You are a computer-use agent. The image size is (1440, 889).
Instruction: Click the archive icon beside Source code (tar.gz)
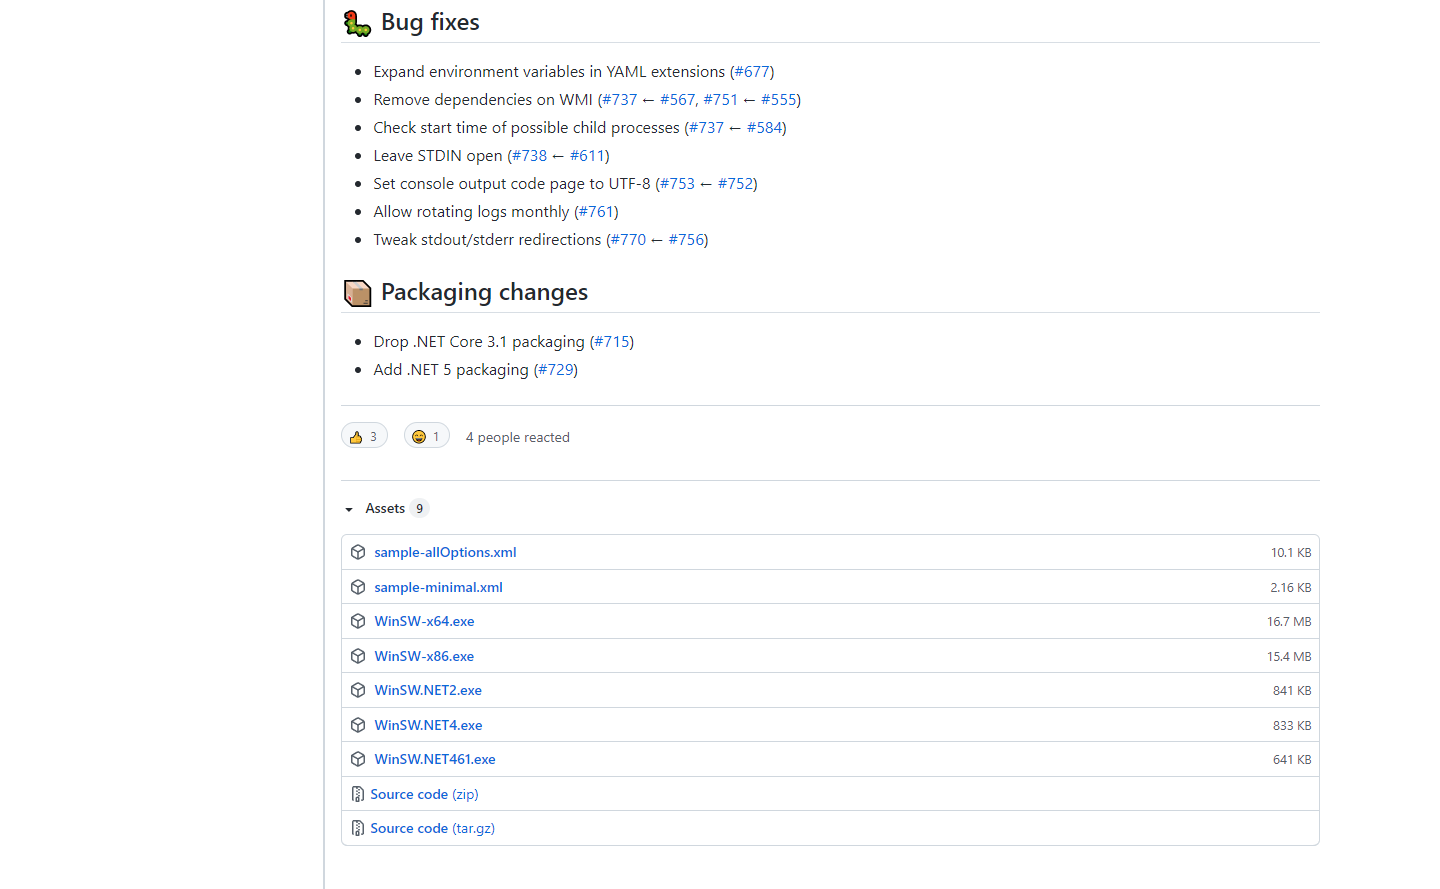pyautogui.click(x=358, y=828)
